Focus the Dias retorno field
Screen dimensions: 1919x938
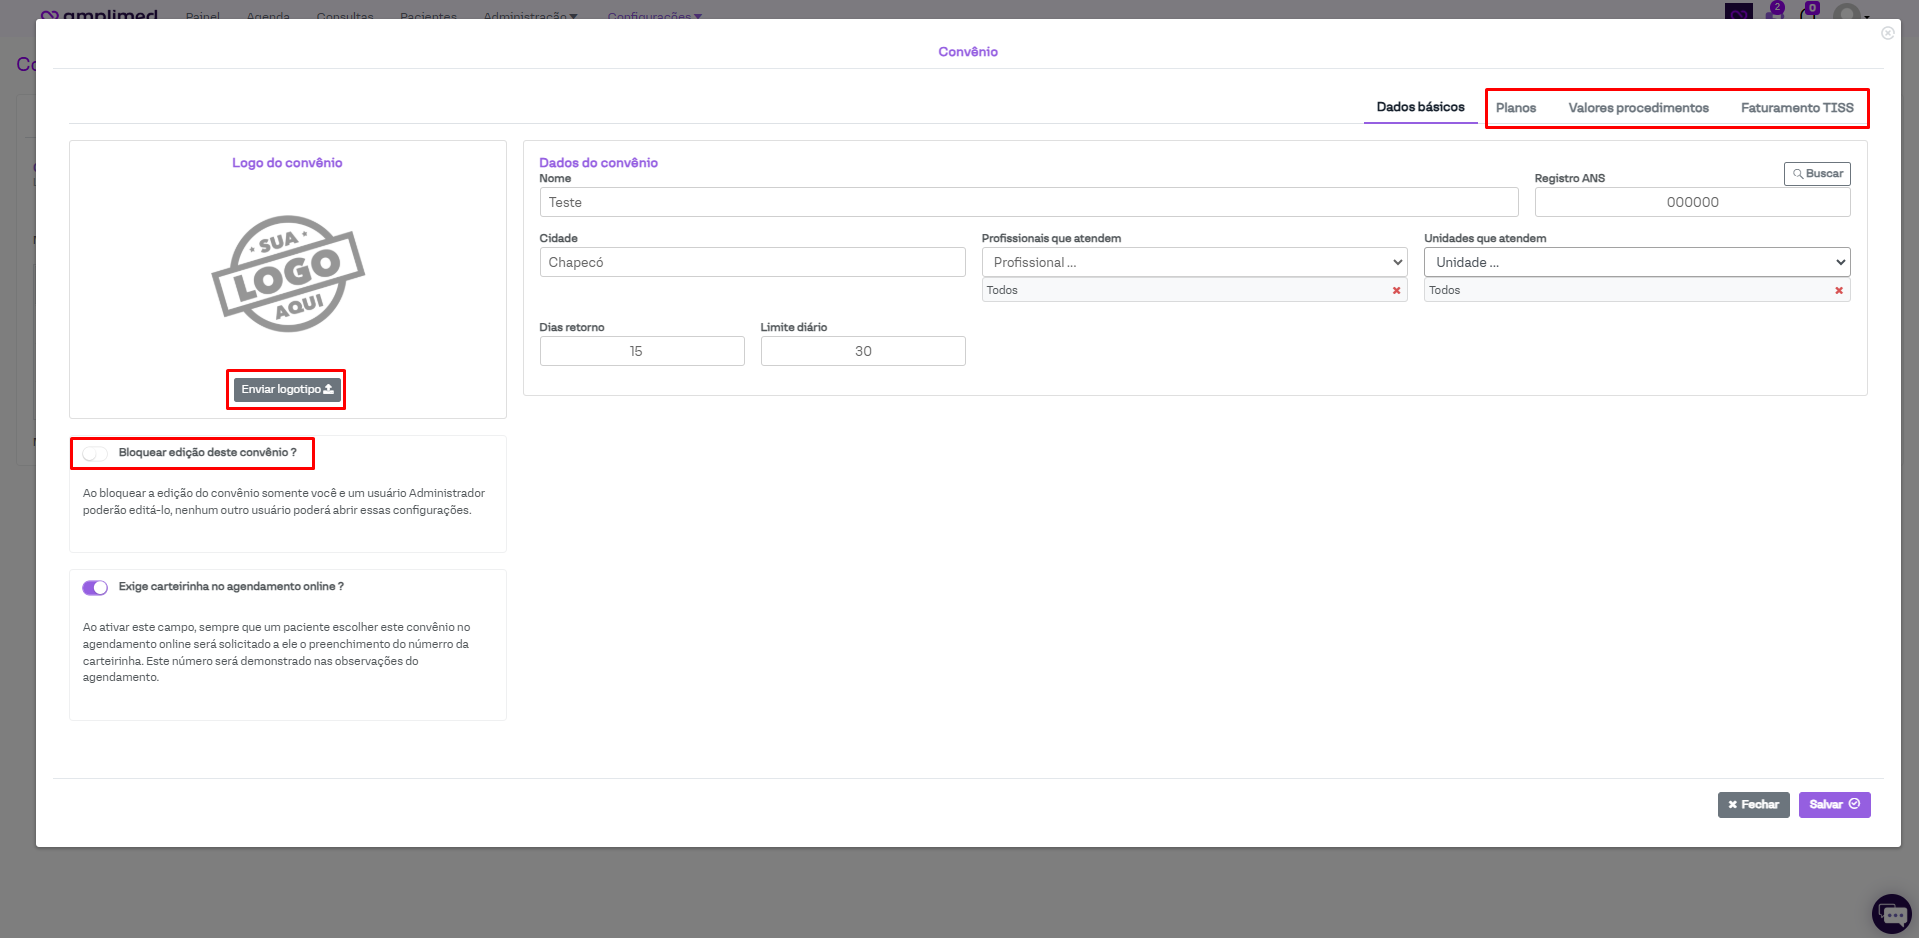641,352
